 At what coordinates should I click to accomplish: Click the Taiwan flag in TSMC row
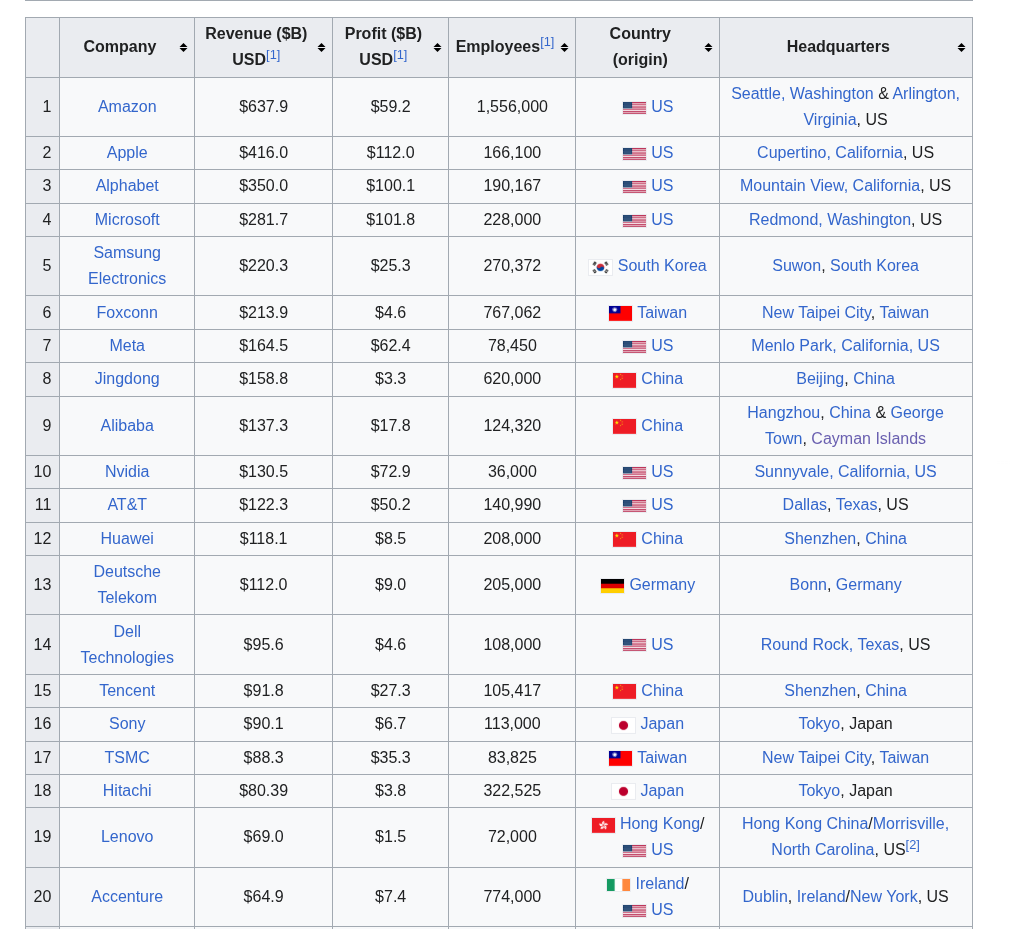coord(620,759)
